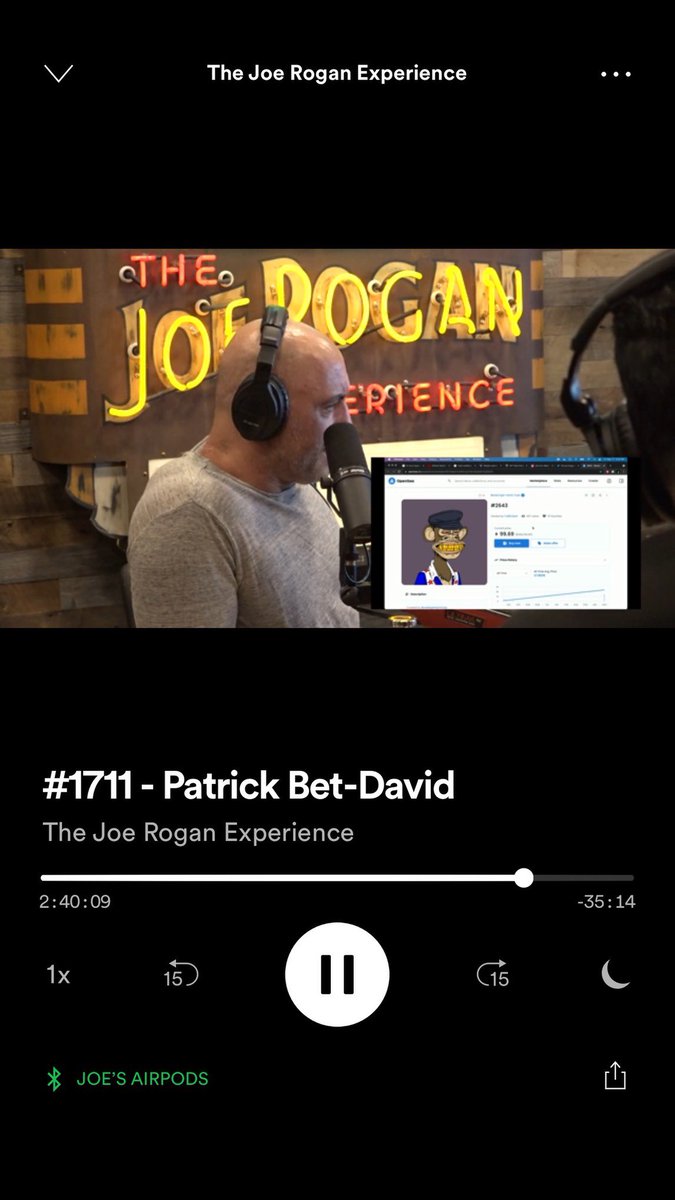This screenshot has height=1200, width=675.
Task: Tap the episode title #1711 - Patrick Bet-David
Action: click(x=249, y=785)
